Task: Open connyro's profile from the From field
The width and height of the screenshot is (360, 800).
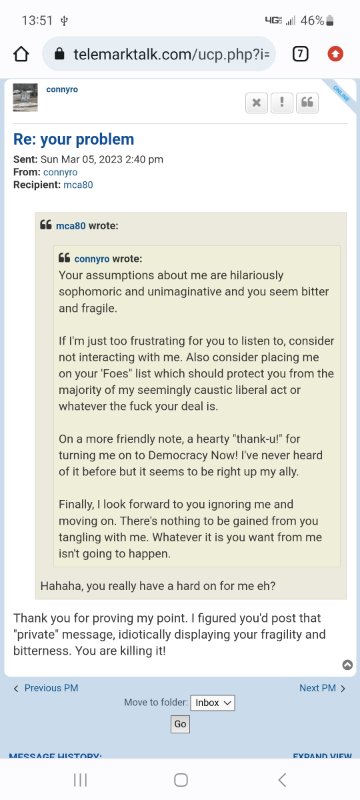Action: coord(60,172)
